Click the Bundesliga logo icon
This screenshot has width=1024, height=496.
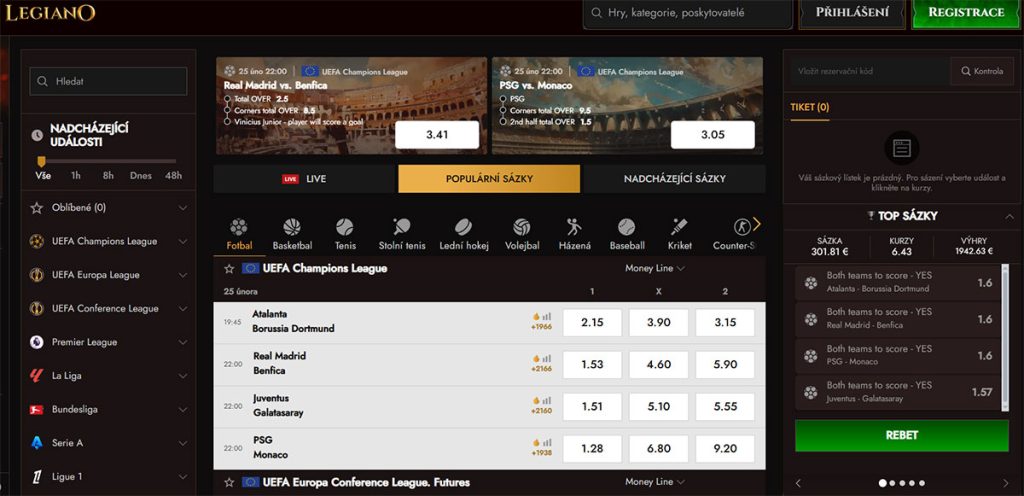[37, 410]
